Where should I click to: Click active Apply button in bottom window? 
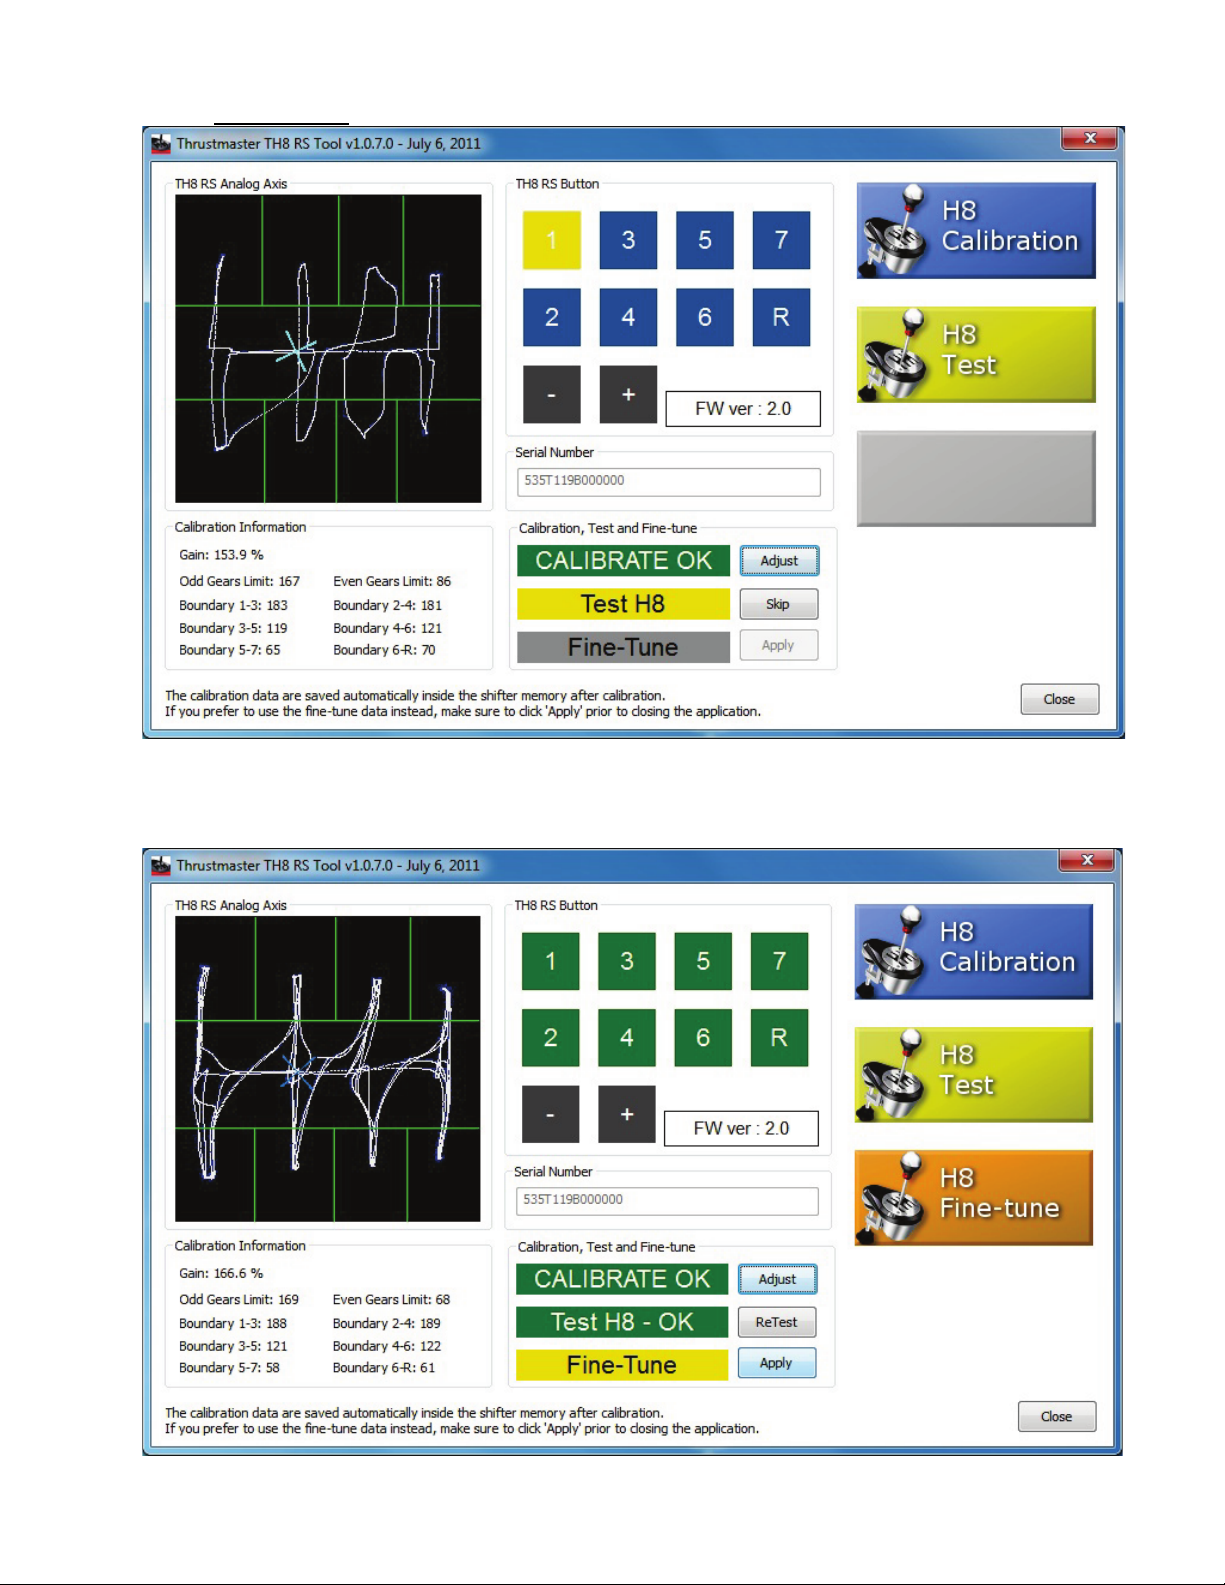pos(777,1363)
